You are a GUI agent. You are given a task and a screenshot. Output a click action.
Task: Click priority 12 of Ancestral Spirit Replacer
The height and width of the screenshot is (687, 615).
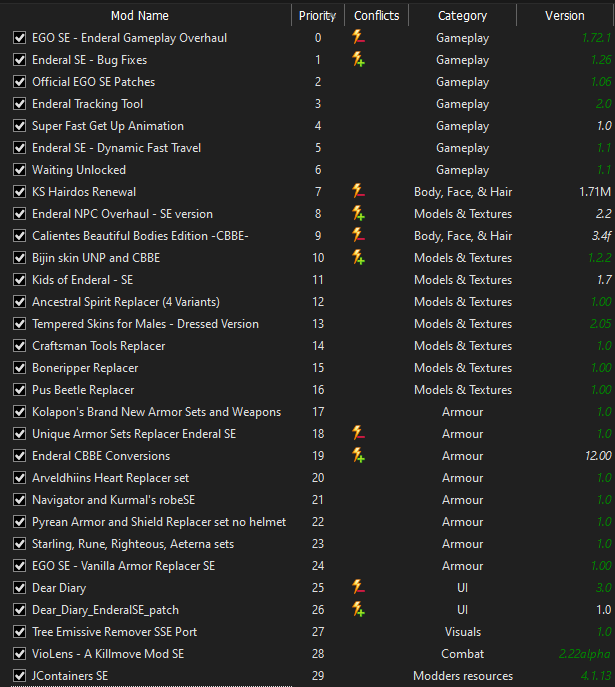(x=318, y=301)
